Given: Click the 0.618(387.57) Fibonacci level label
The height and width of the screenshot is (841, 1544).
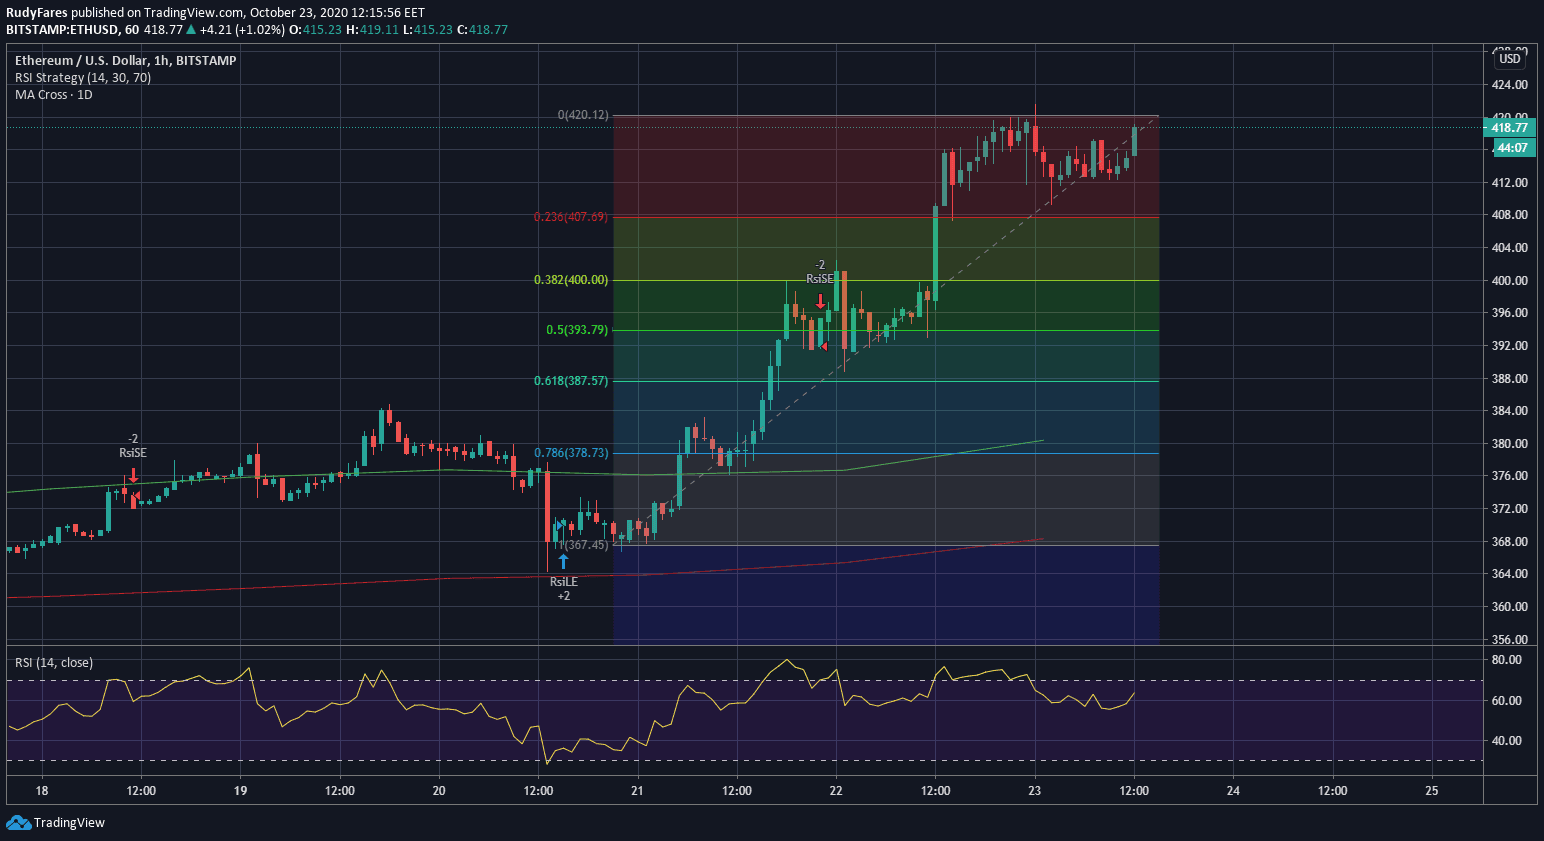Looking at the screenshot, I should [x=570, y=381].
